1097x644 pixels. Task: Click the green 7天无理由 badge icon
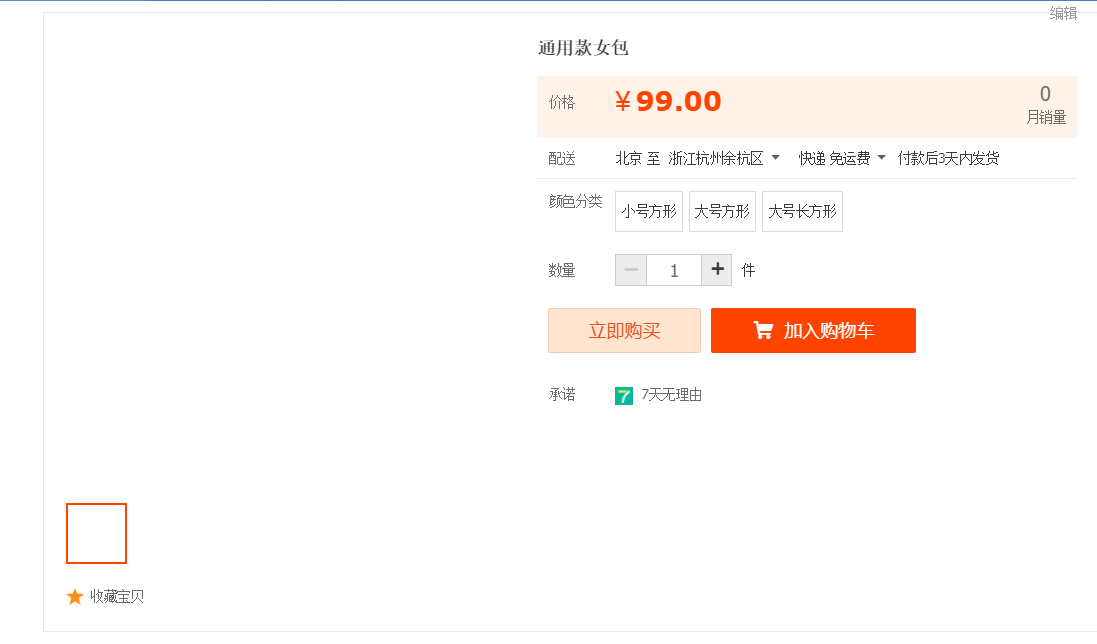point(624,395)
